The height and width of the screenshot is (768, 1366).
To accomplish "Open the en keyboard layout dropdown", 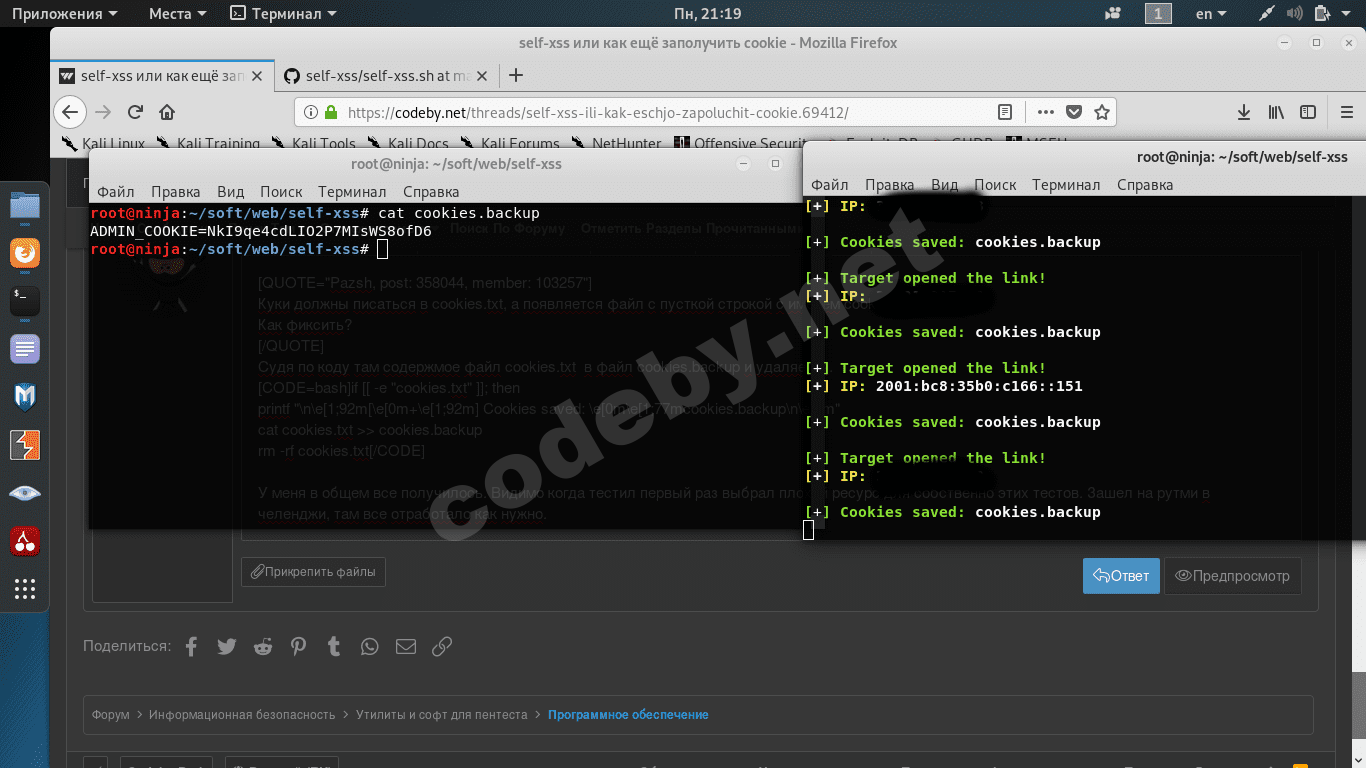I will 1212,13.
